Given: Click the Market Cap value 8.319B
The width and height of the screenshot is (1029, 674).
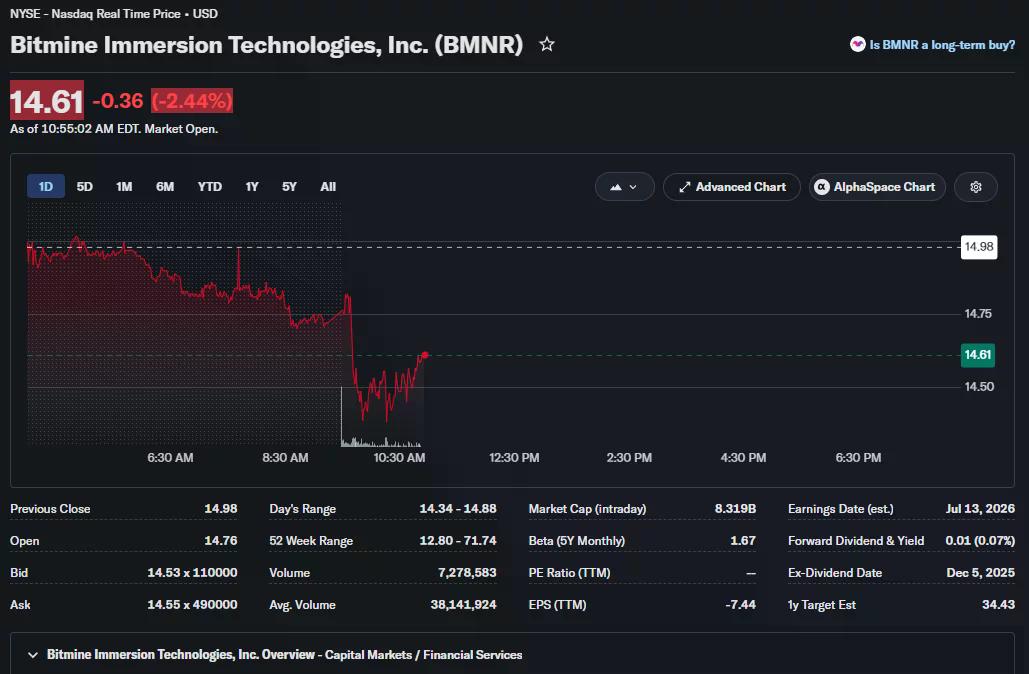Looking at the screenshot, I should (735, 509).
